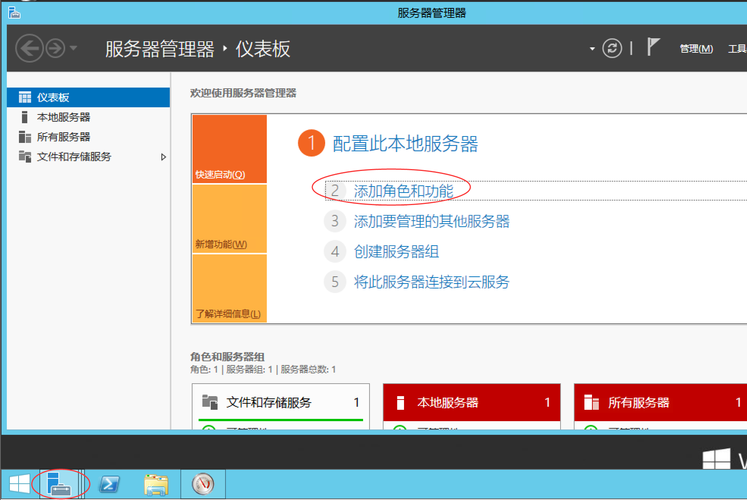Open the red 本地服务器 tile header

pos(472,402)
